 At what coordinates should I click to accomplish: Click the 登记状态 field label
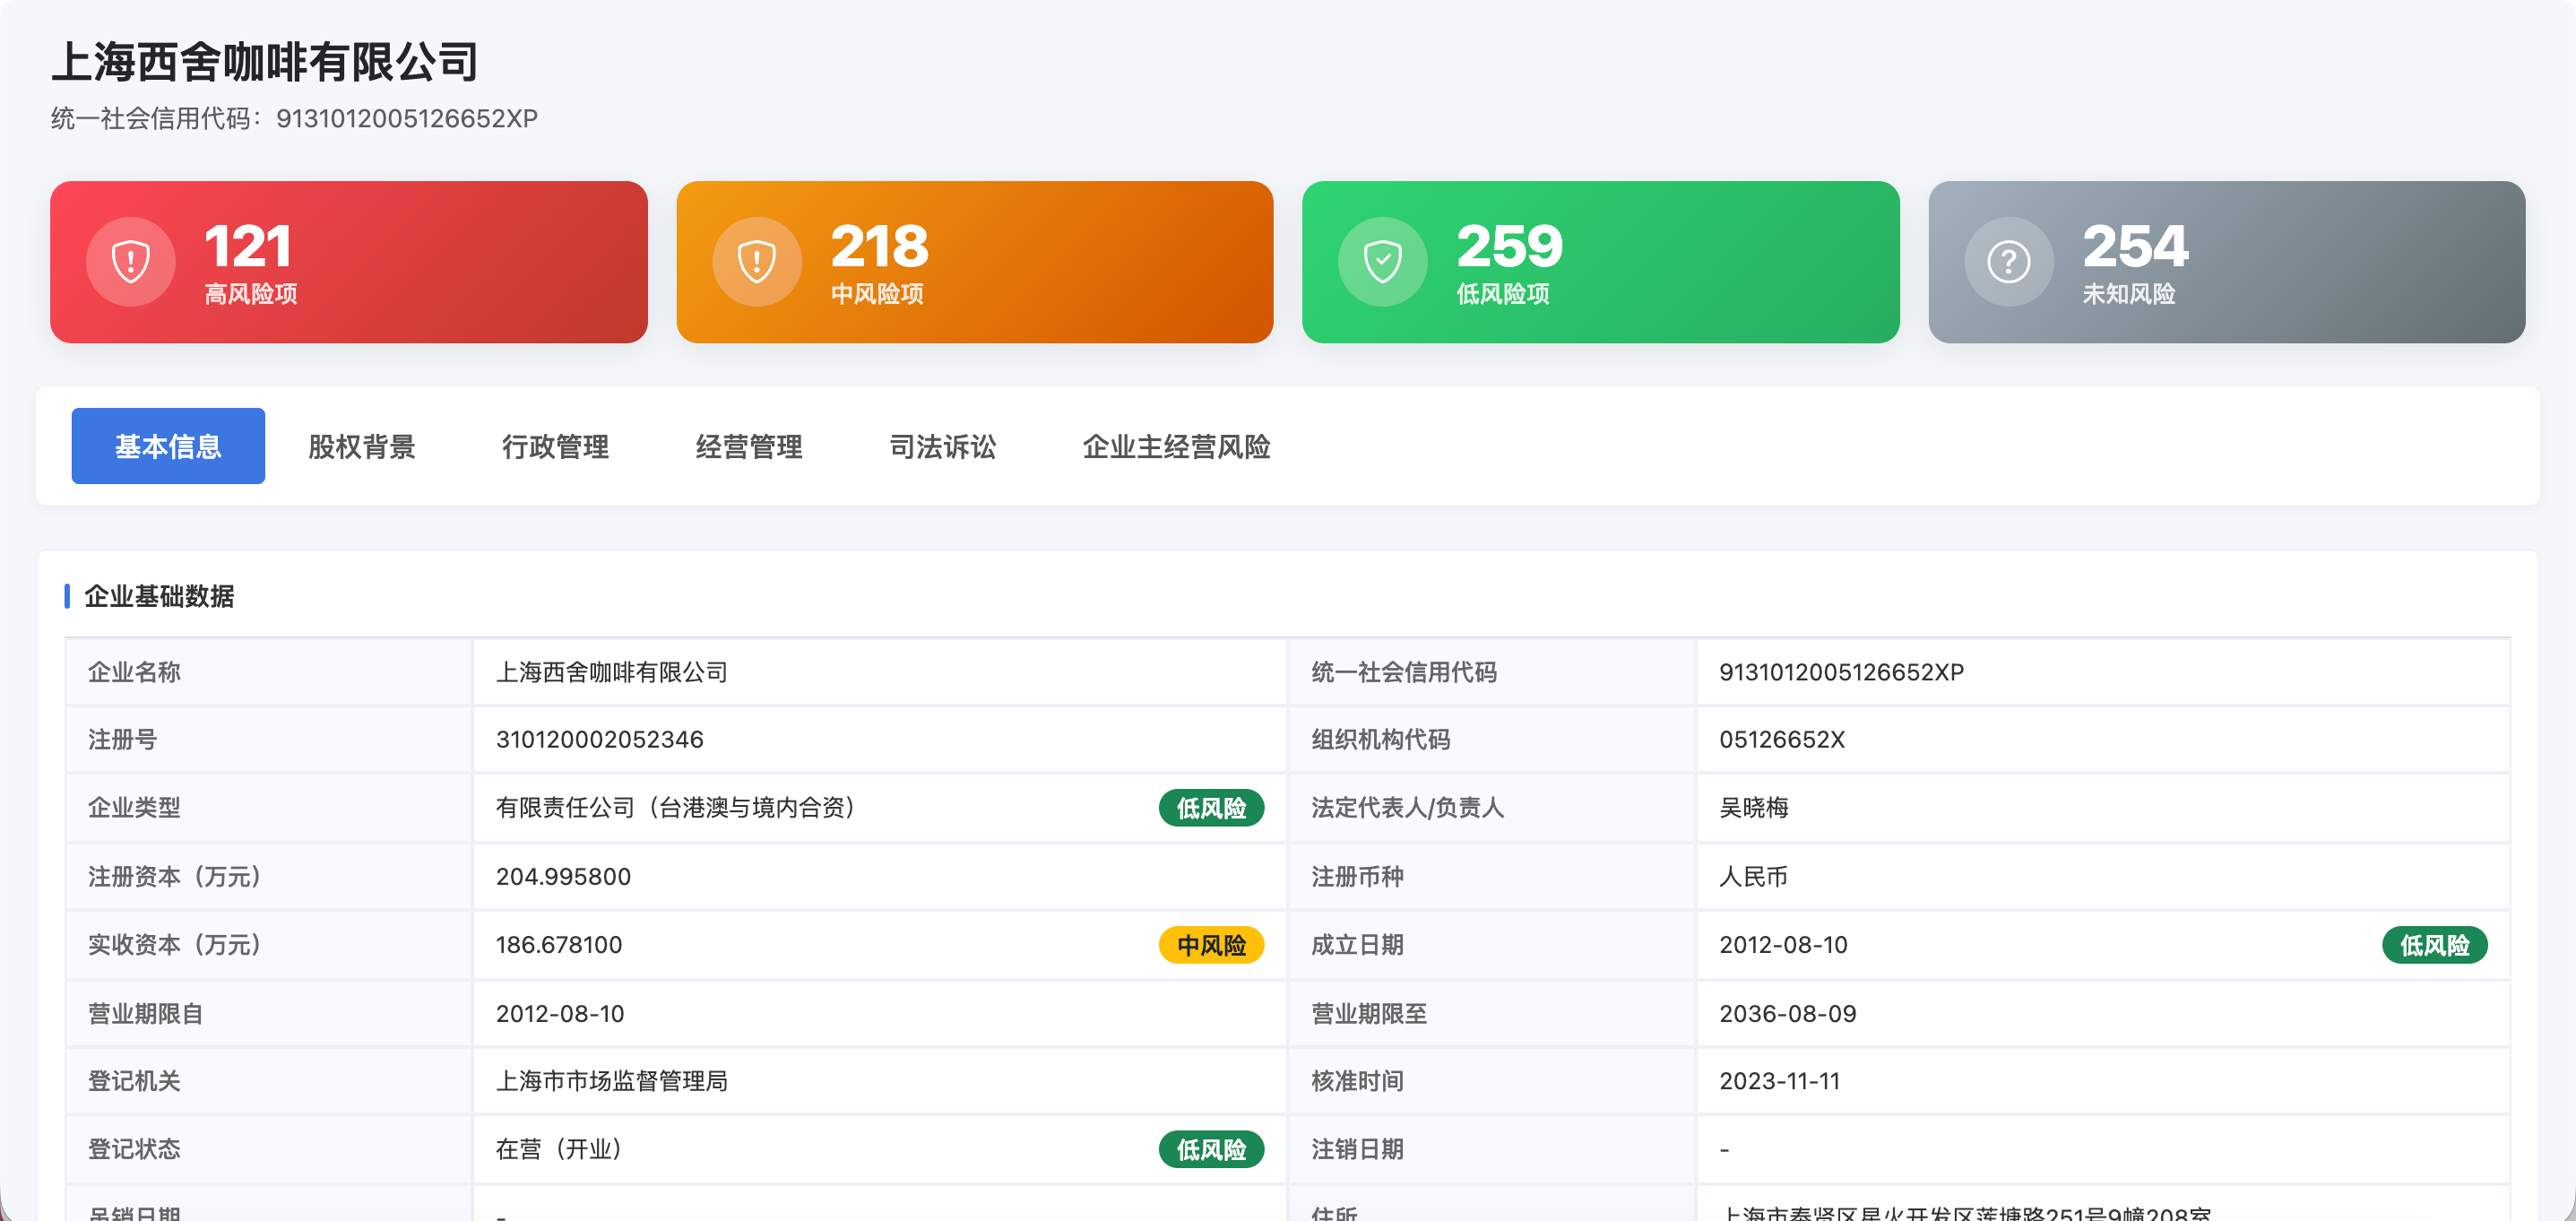coord(134,1150)
